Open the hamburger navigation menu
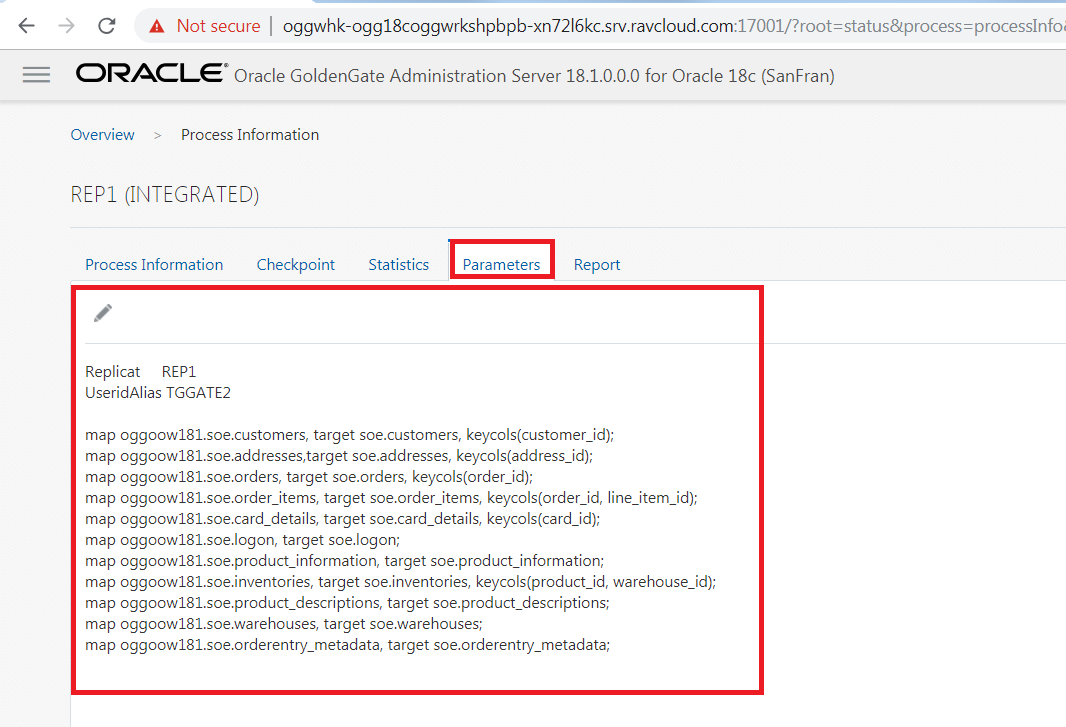This screenshot has height=727, width=1066. point(36,75)
